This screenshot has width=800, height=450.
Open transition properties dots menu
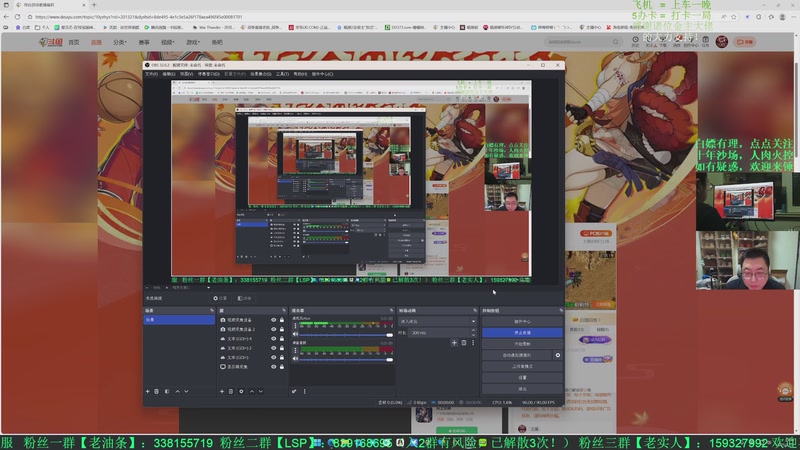(x=473, y=343)
